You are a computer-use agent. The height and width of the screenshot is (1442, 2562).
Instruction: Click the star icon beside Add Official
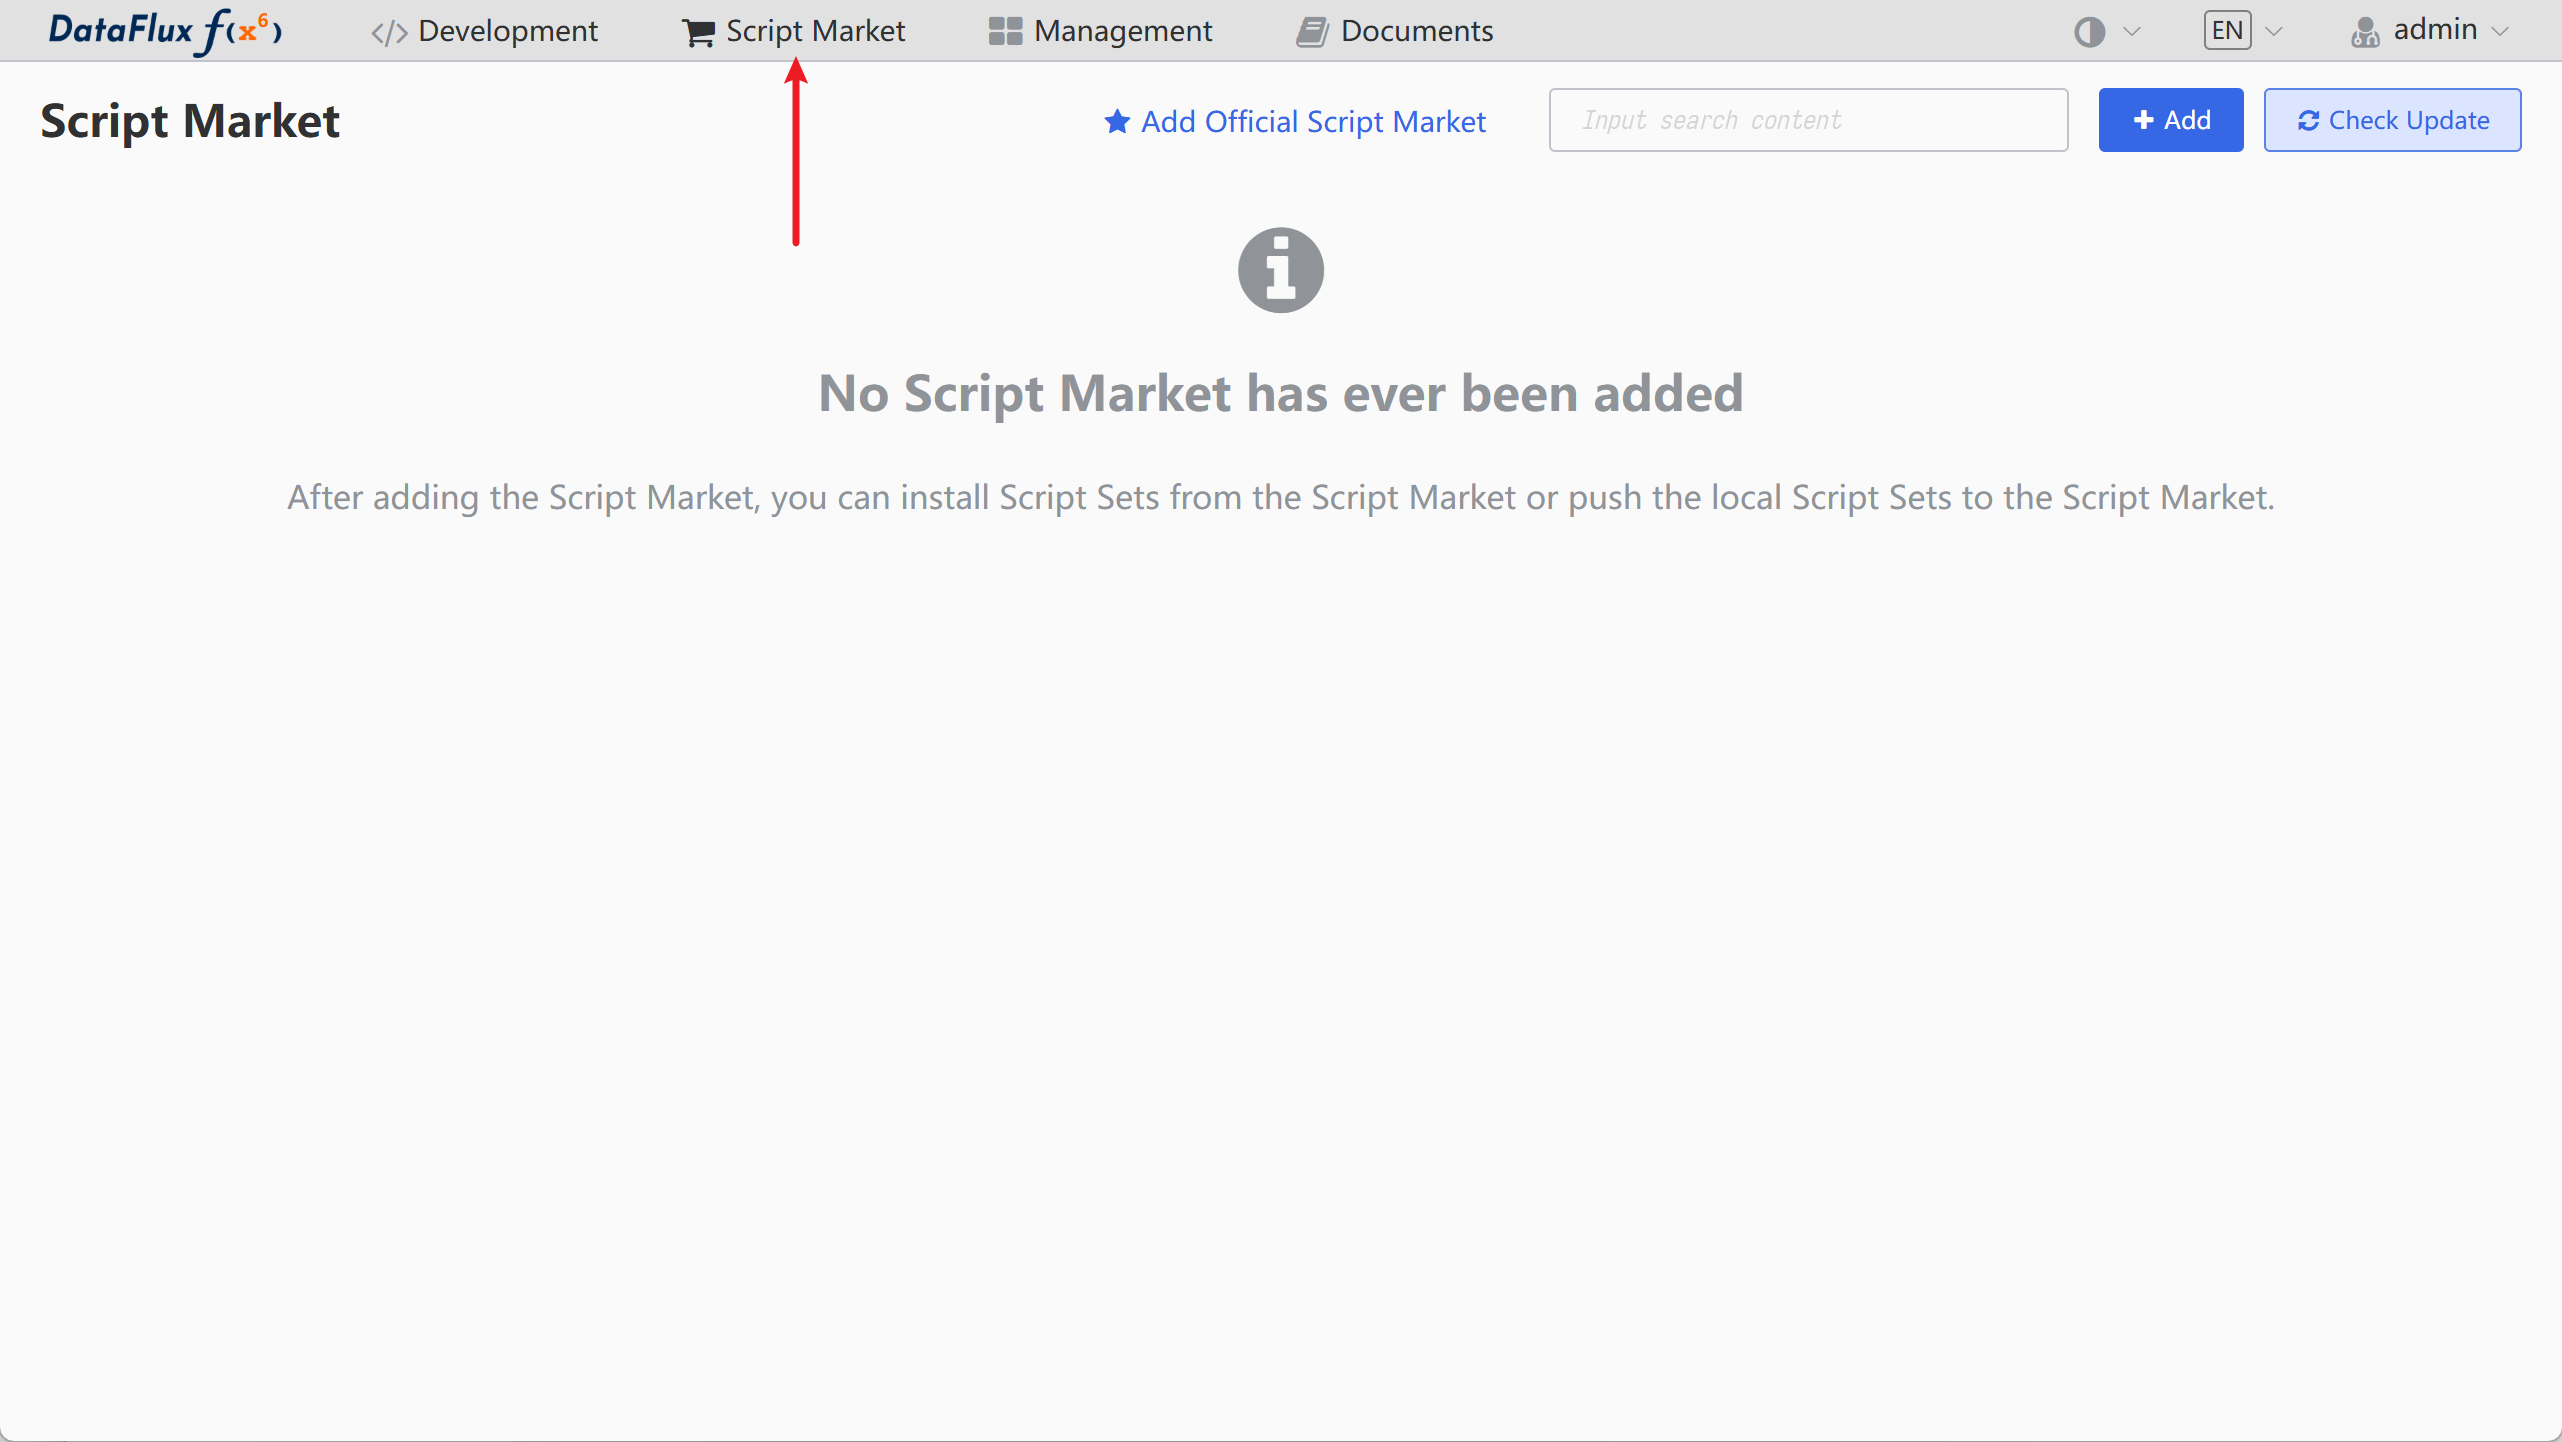1117,122
